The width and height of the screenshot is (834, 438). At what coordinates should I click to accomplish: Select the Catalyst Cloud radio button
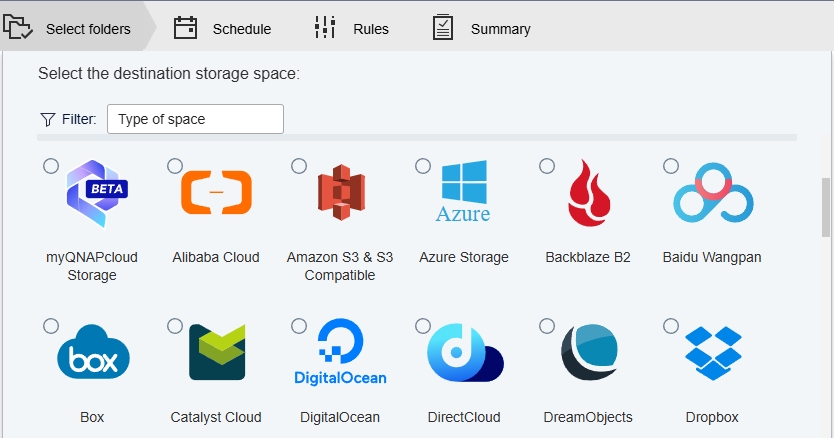(x=175, y=326)
